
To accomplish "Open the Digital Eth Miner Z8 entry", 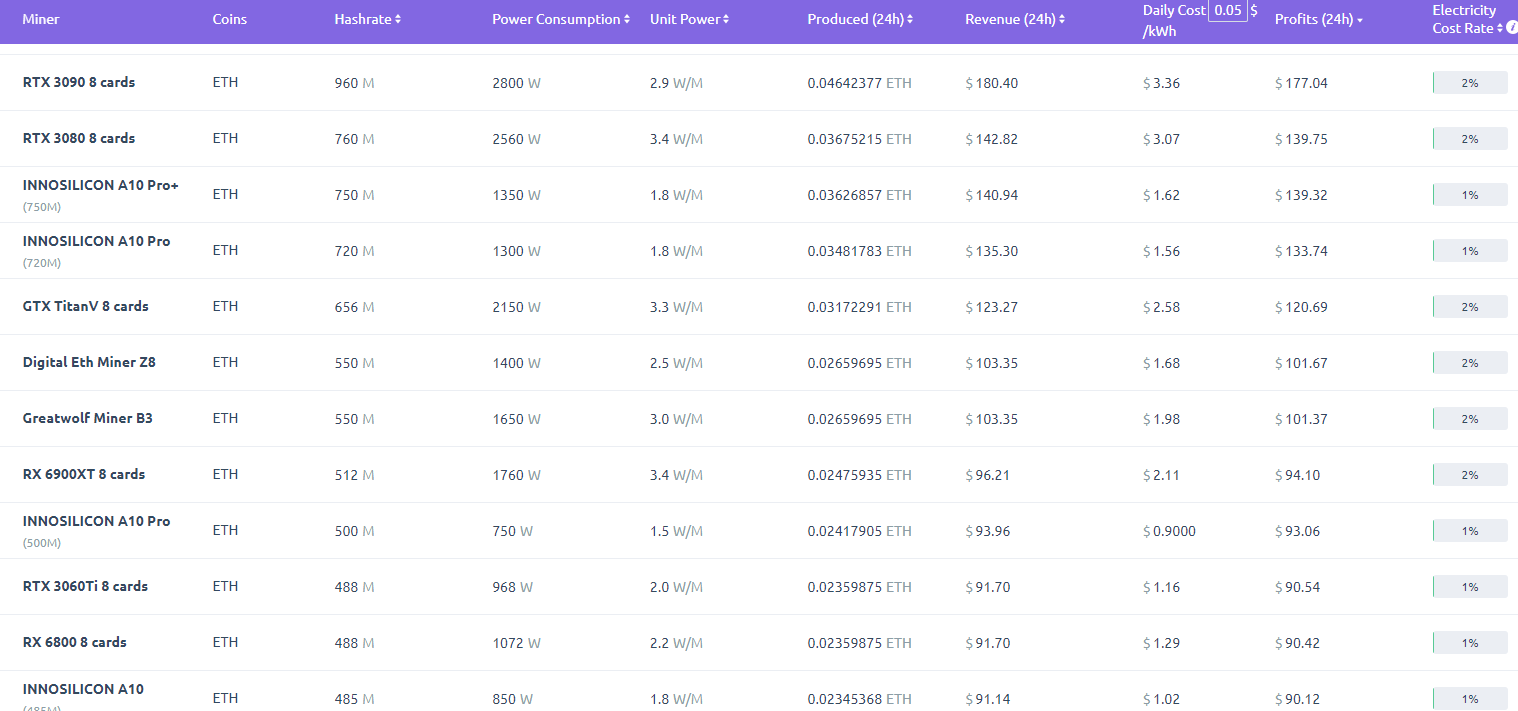I will click(89, 362).
